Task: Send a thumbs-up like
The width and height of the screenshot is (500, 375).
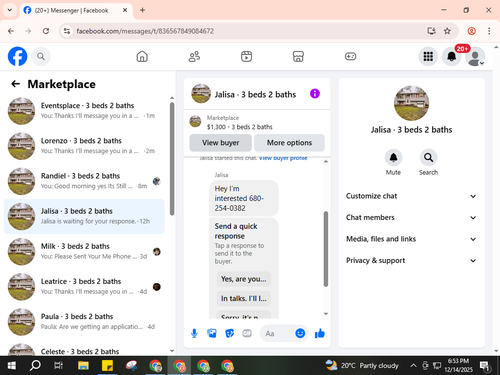Action: (320, 333)
